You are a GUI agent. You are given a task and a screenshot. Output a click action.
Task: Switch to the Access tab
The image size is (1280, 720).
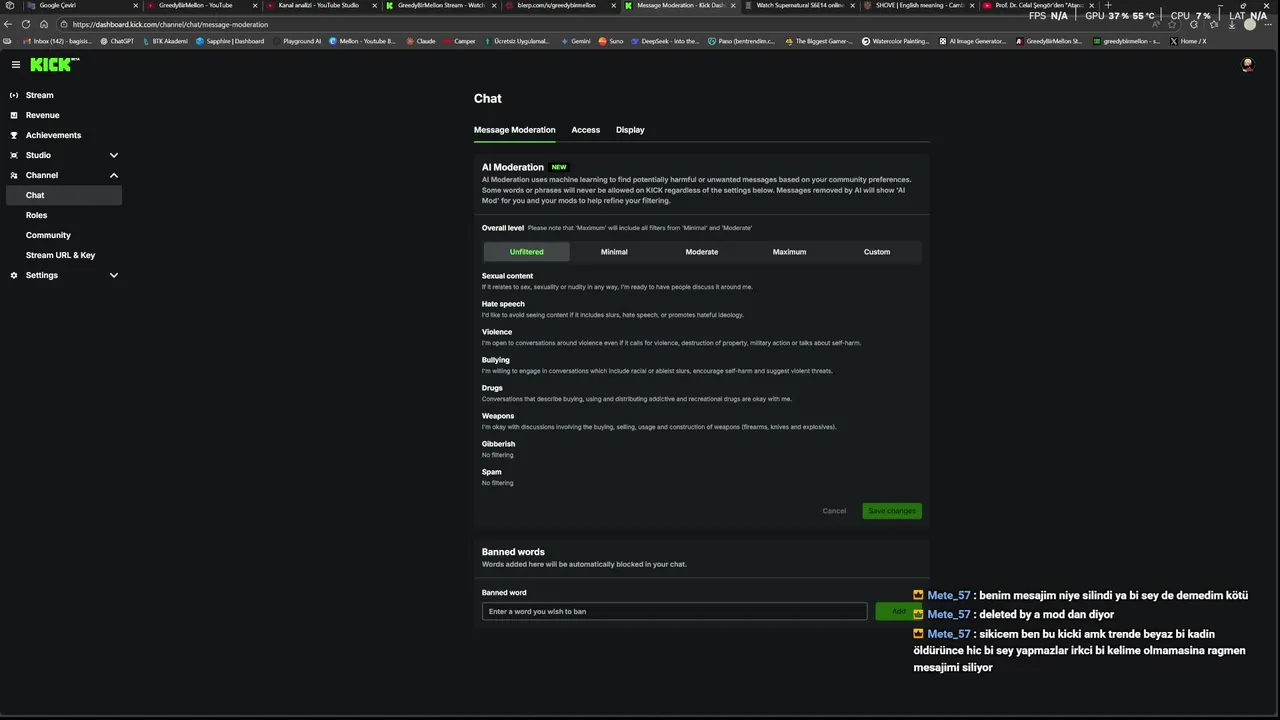click(x=586, y=130)
